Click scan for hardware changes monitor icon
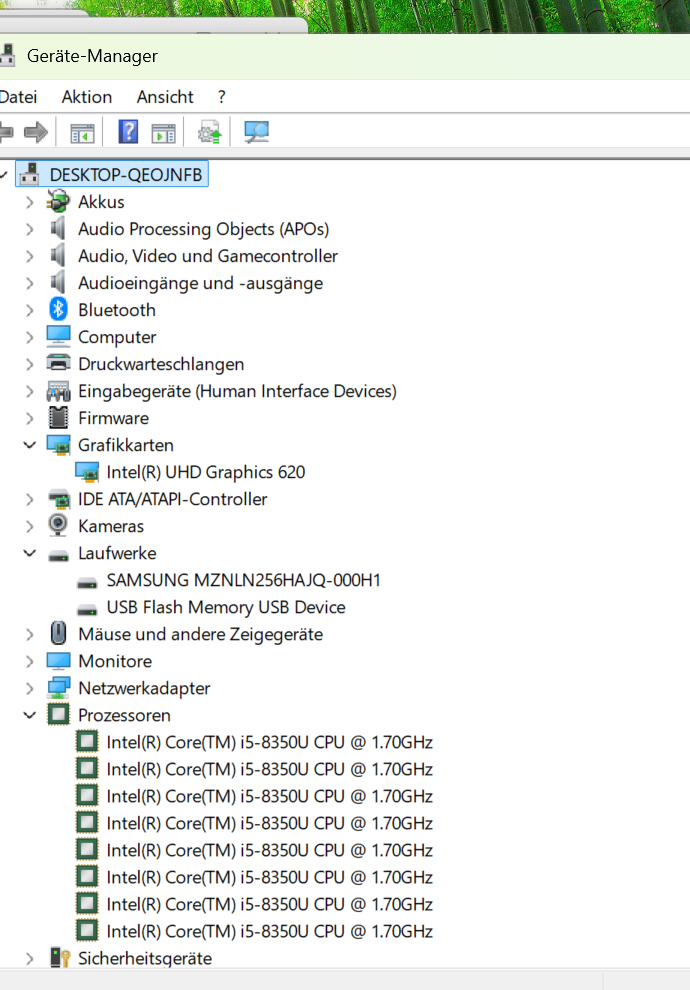 tap(256, 132)
